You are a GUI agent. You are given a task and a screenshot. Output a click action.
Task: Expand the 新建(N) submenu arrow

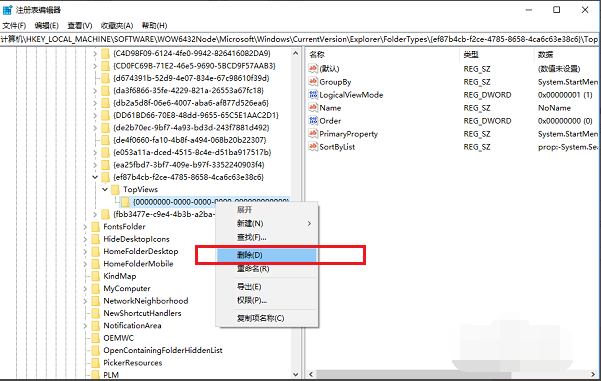[x=309, y=223]
